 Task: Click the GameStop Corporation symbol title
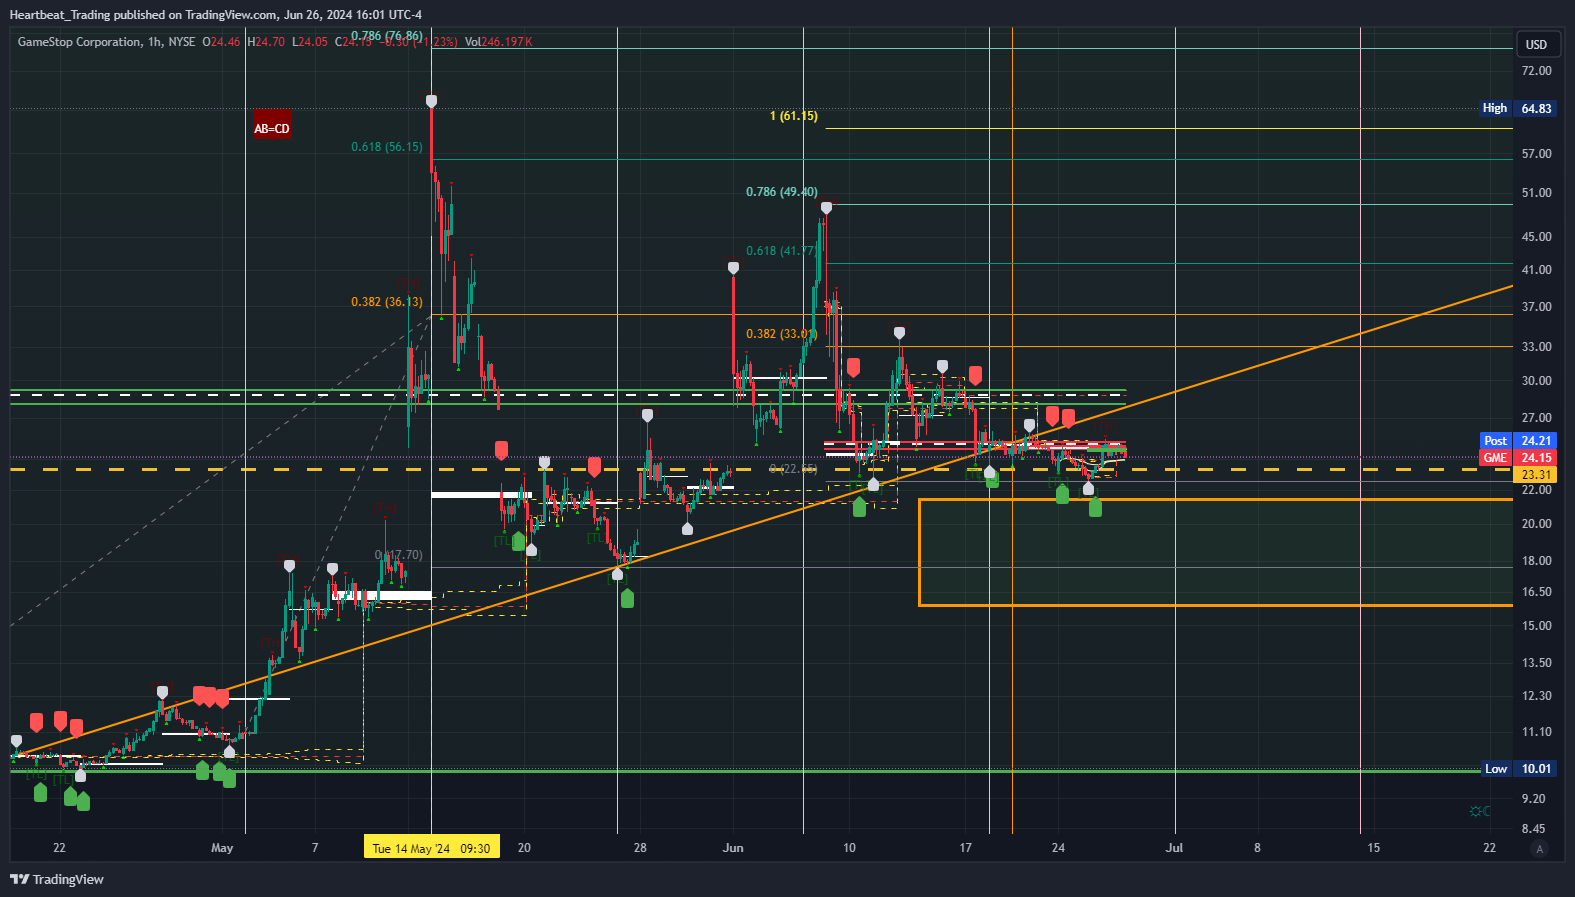click(x=79, y=42)
